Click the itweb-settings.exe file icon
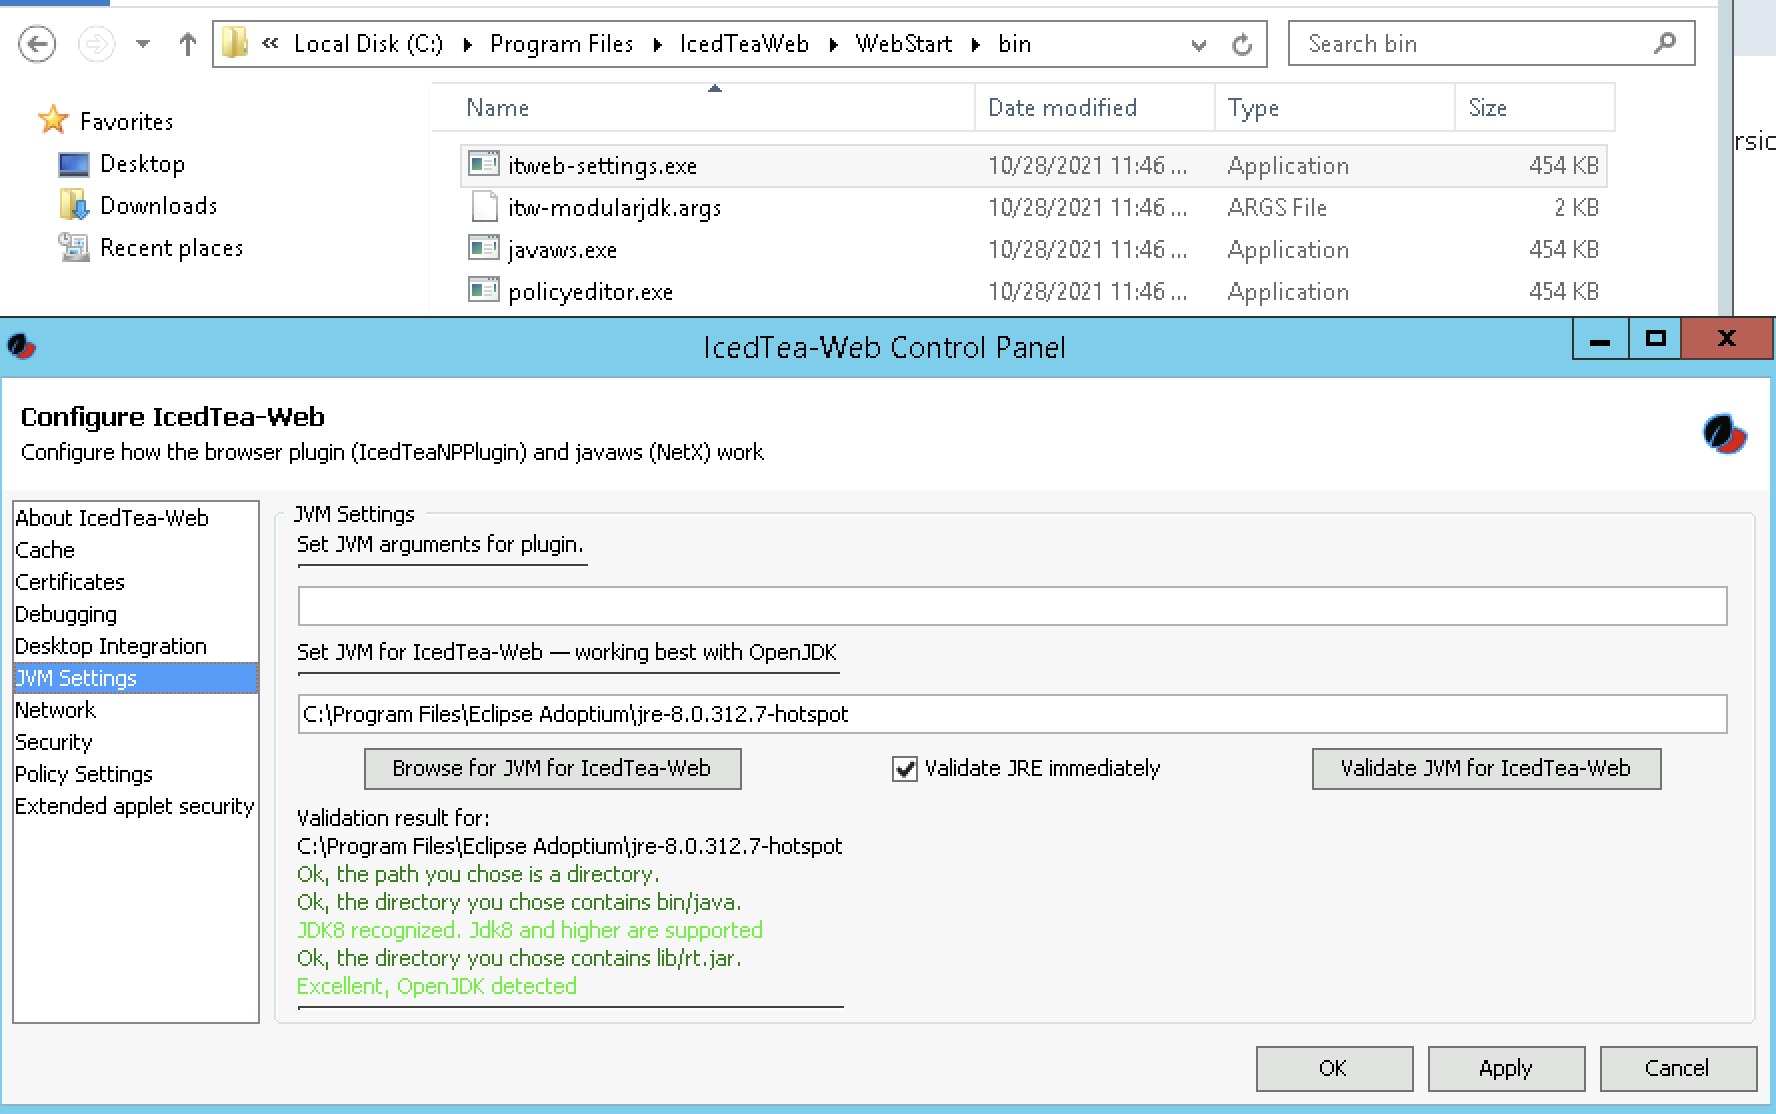The width and height of the screenshot is (1776, 1114). (484, 164)
